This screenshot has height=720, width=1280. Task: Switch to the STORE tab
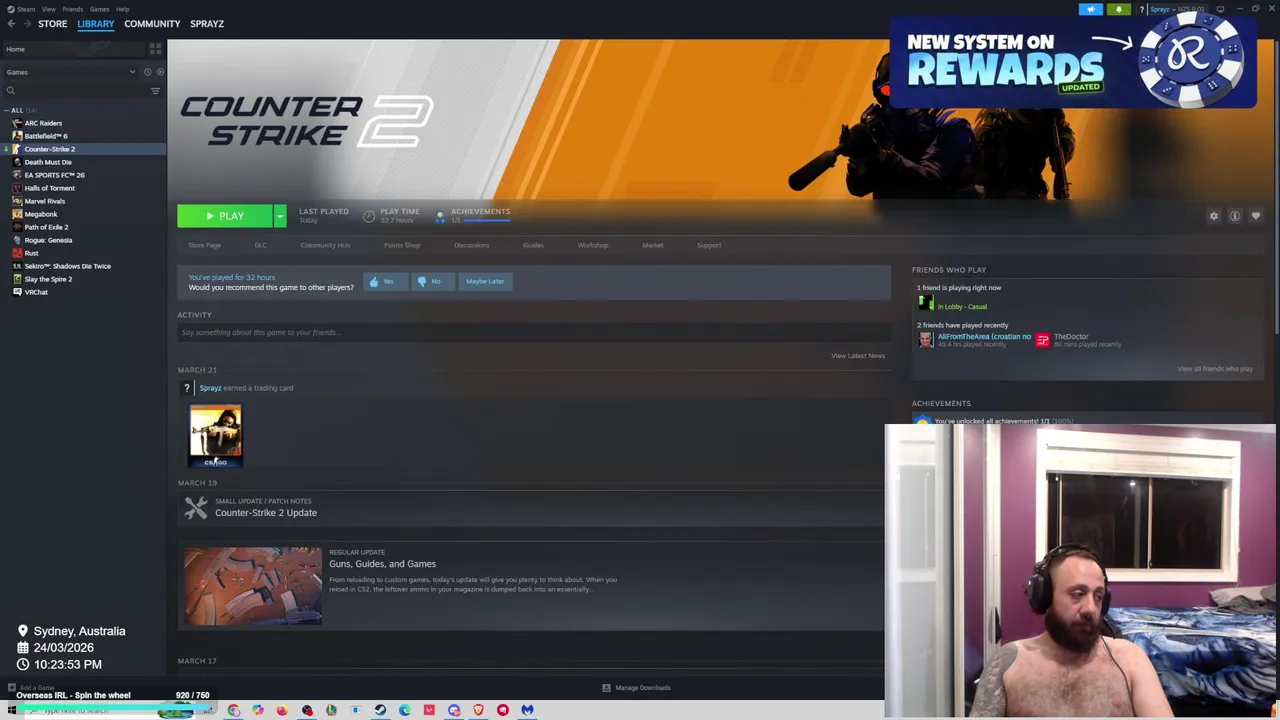pyautogui.click(x=53, y=23)
